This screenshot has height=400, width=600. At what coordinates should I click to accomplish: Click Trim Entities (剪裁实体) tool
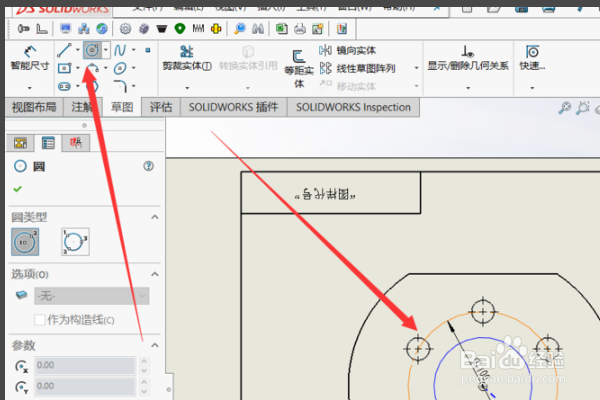(187, 58)
